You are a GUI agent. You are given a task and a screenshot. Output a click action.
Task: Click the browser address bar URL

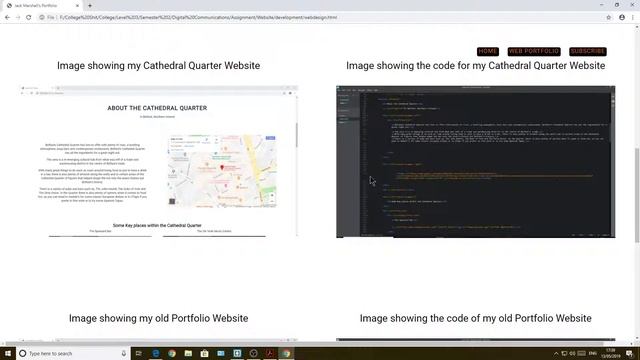(x=198, y=18)
